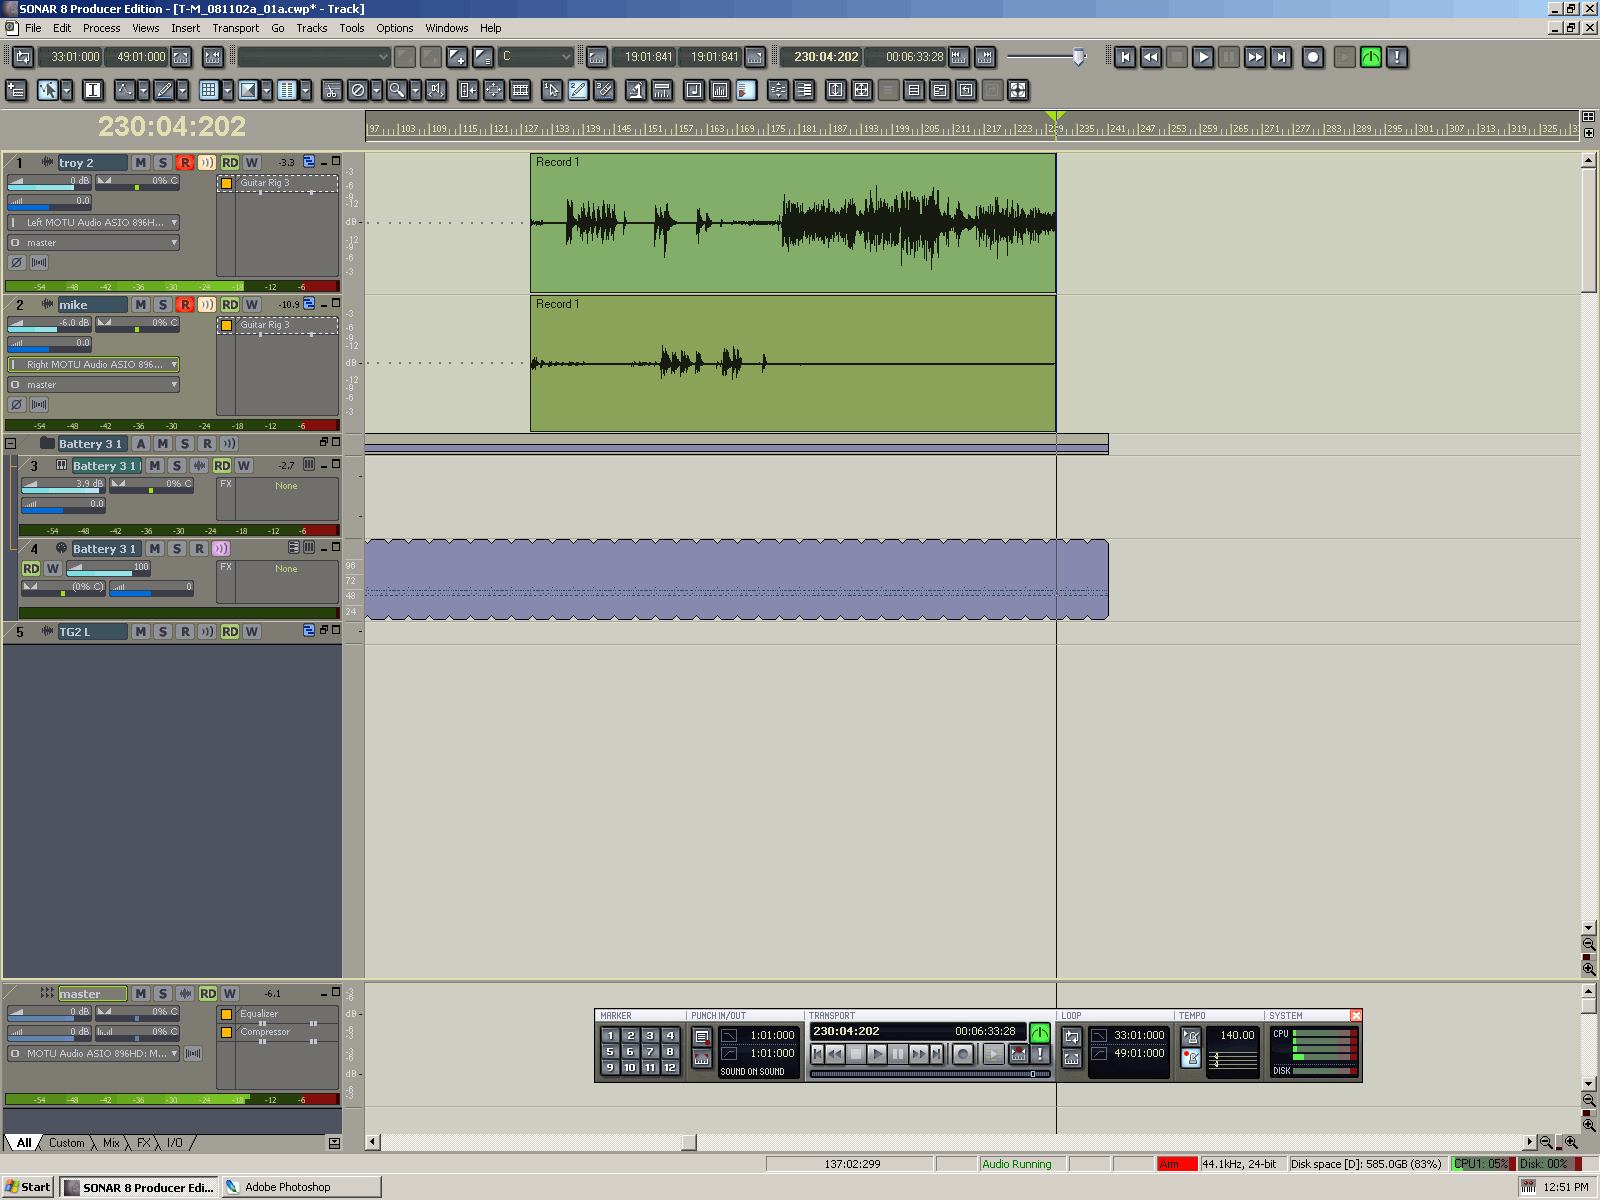Select the Draw pencil tool
Viewport: 1600px width, 1200px height.
point(164,91)
